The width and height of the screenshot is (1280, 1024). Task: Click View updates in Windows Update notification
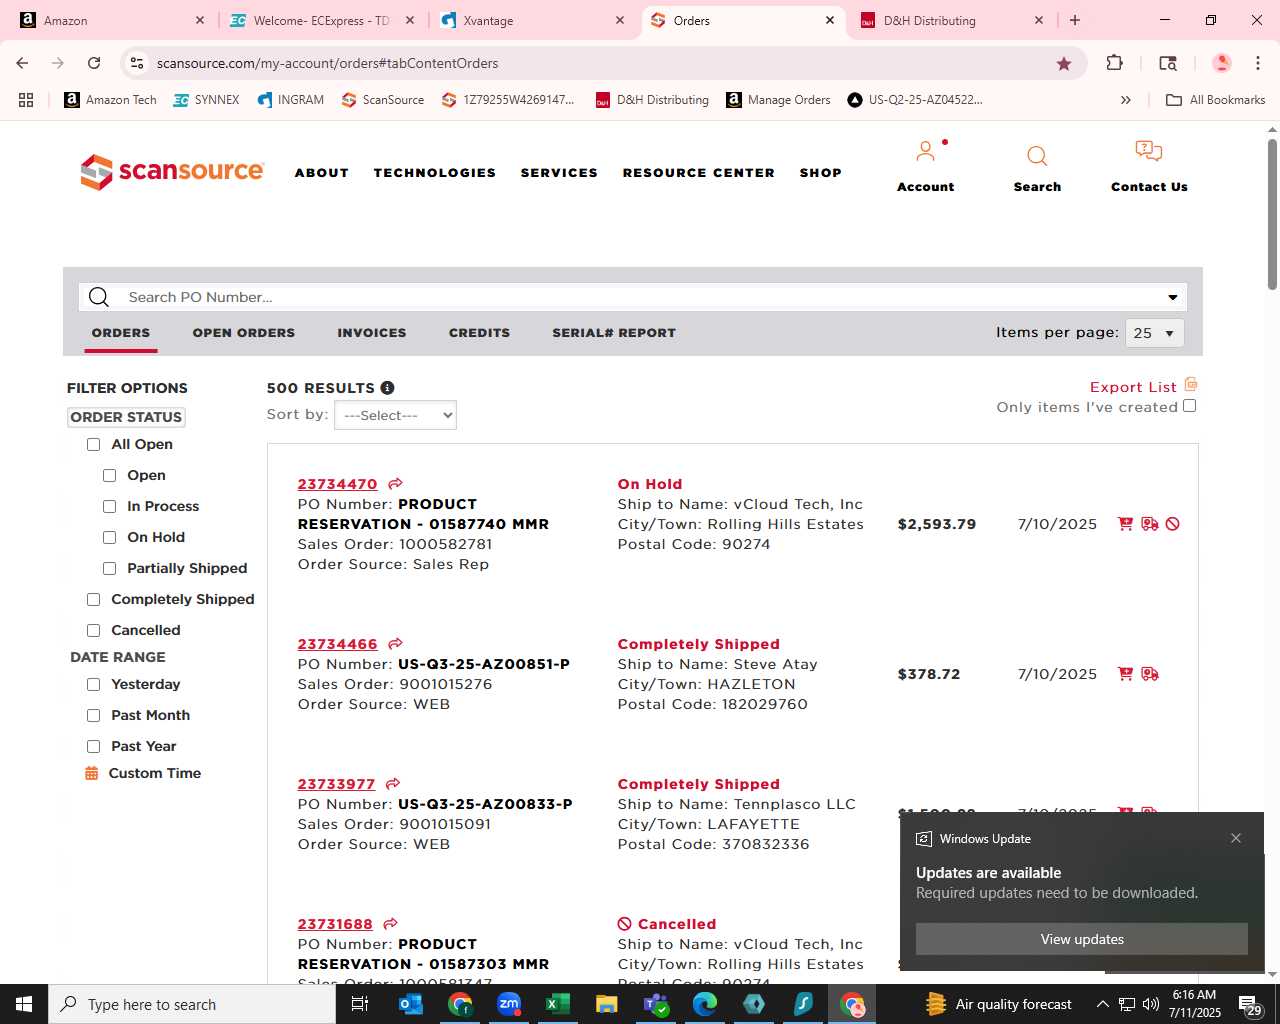point(1082,939)
